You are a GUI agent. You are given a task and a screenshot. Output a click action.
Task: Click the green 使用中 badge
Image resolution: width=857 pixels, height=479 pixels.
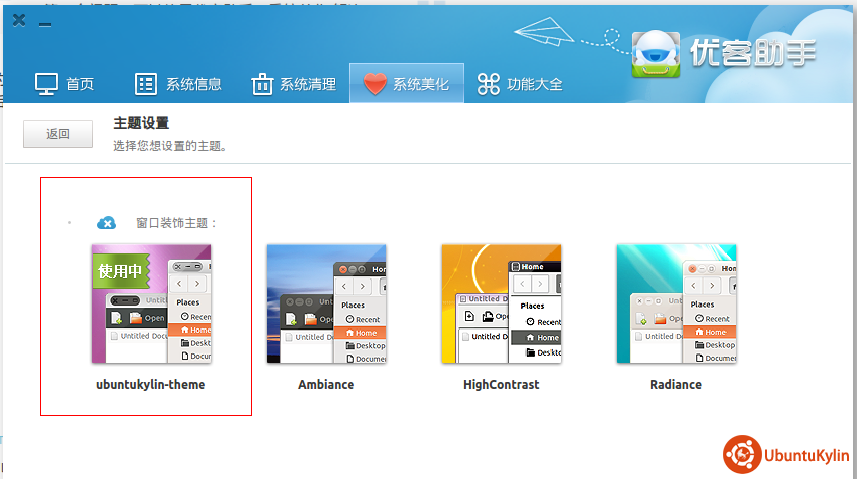119,270
